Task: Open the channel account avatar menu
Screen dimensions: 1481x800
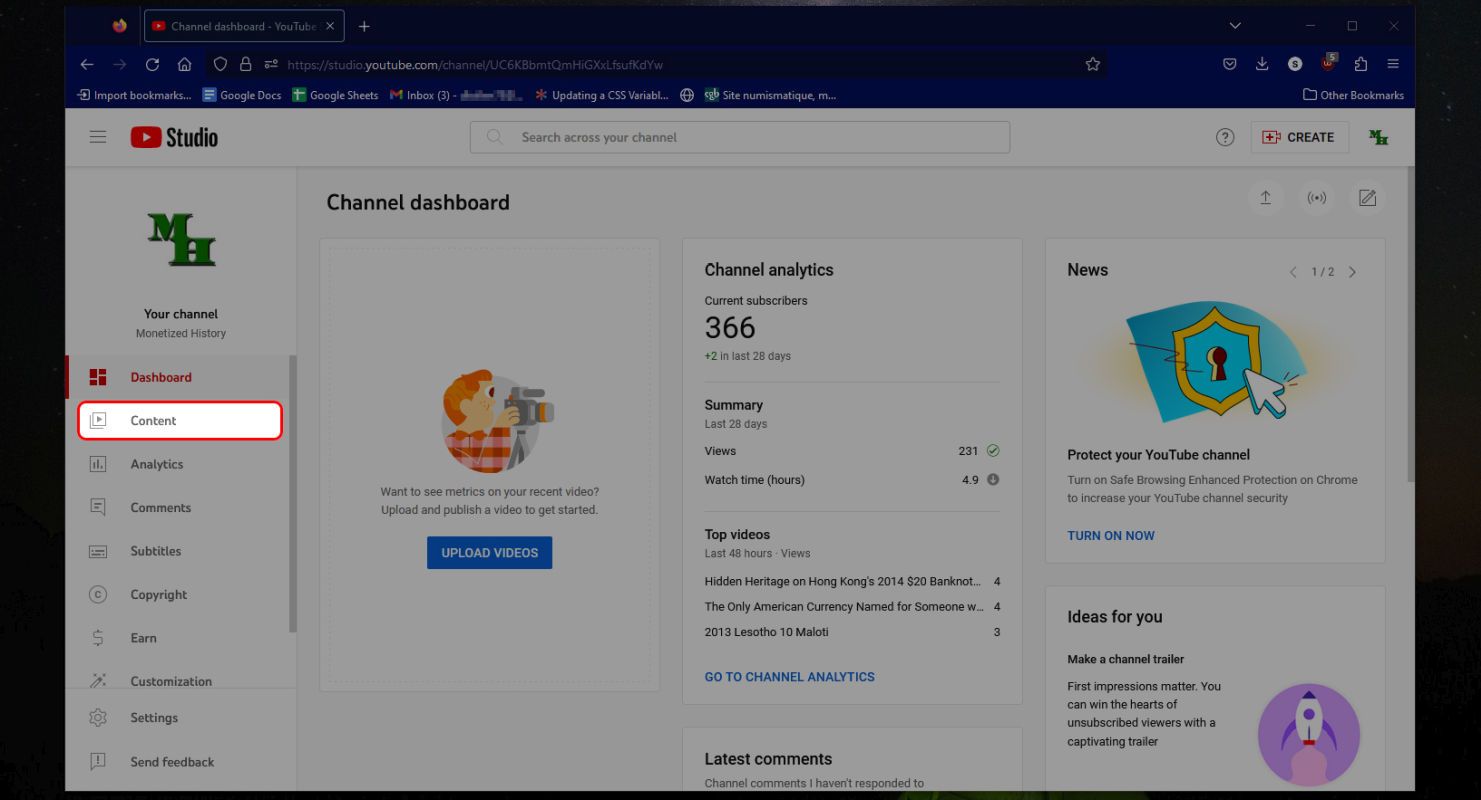Action: coord(1378,137)
